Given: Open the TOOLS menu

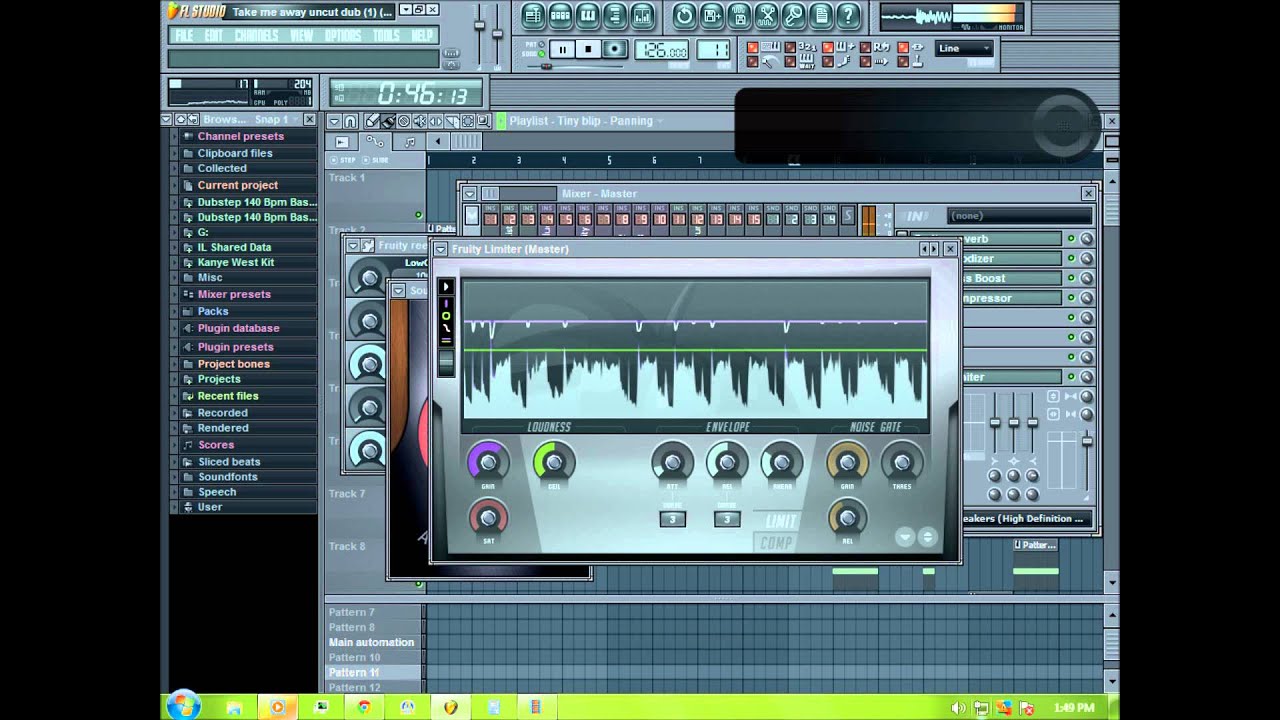Looking at the screenshot, I should [x=386, y=36].
